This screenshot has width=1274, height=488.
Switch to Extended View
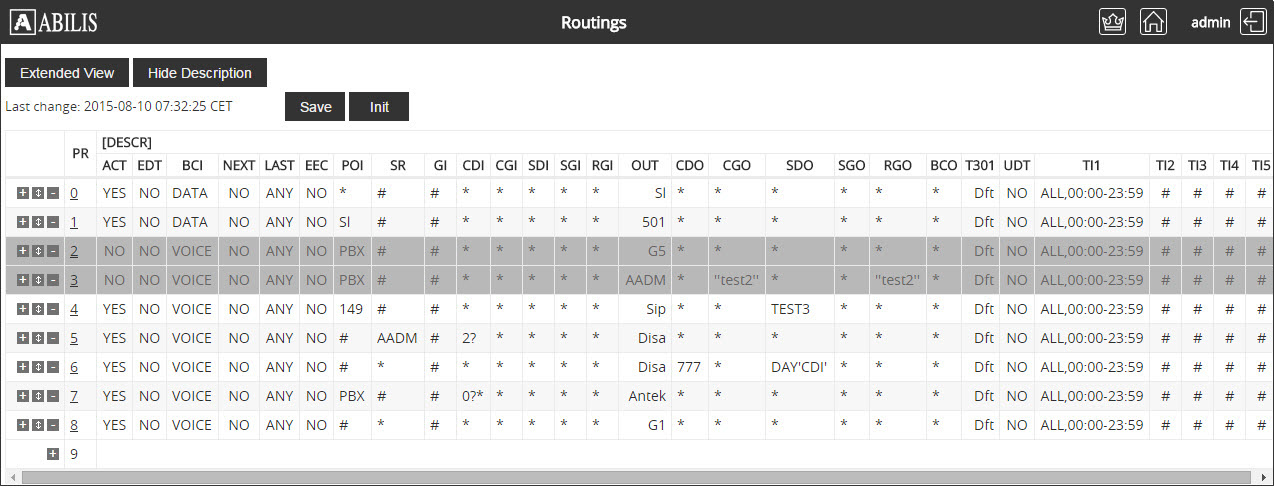point(67,73)
